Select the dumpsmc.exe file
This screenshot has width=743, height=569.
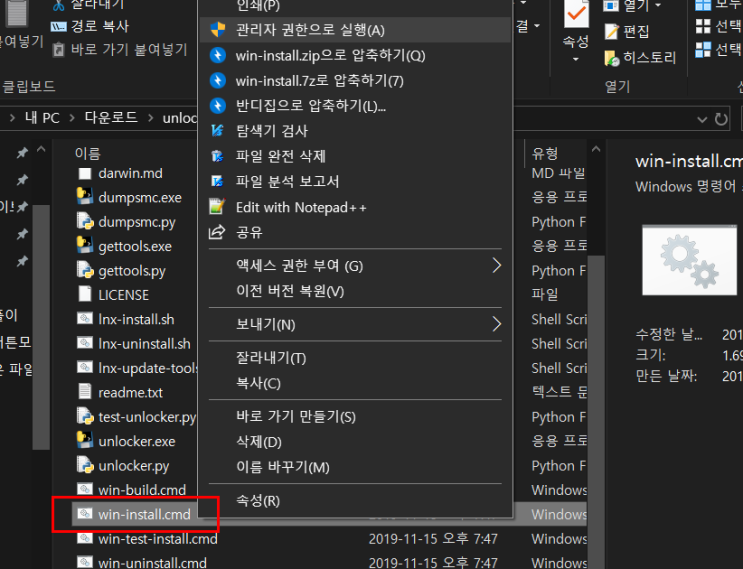point(140,198)
